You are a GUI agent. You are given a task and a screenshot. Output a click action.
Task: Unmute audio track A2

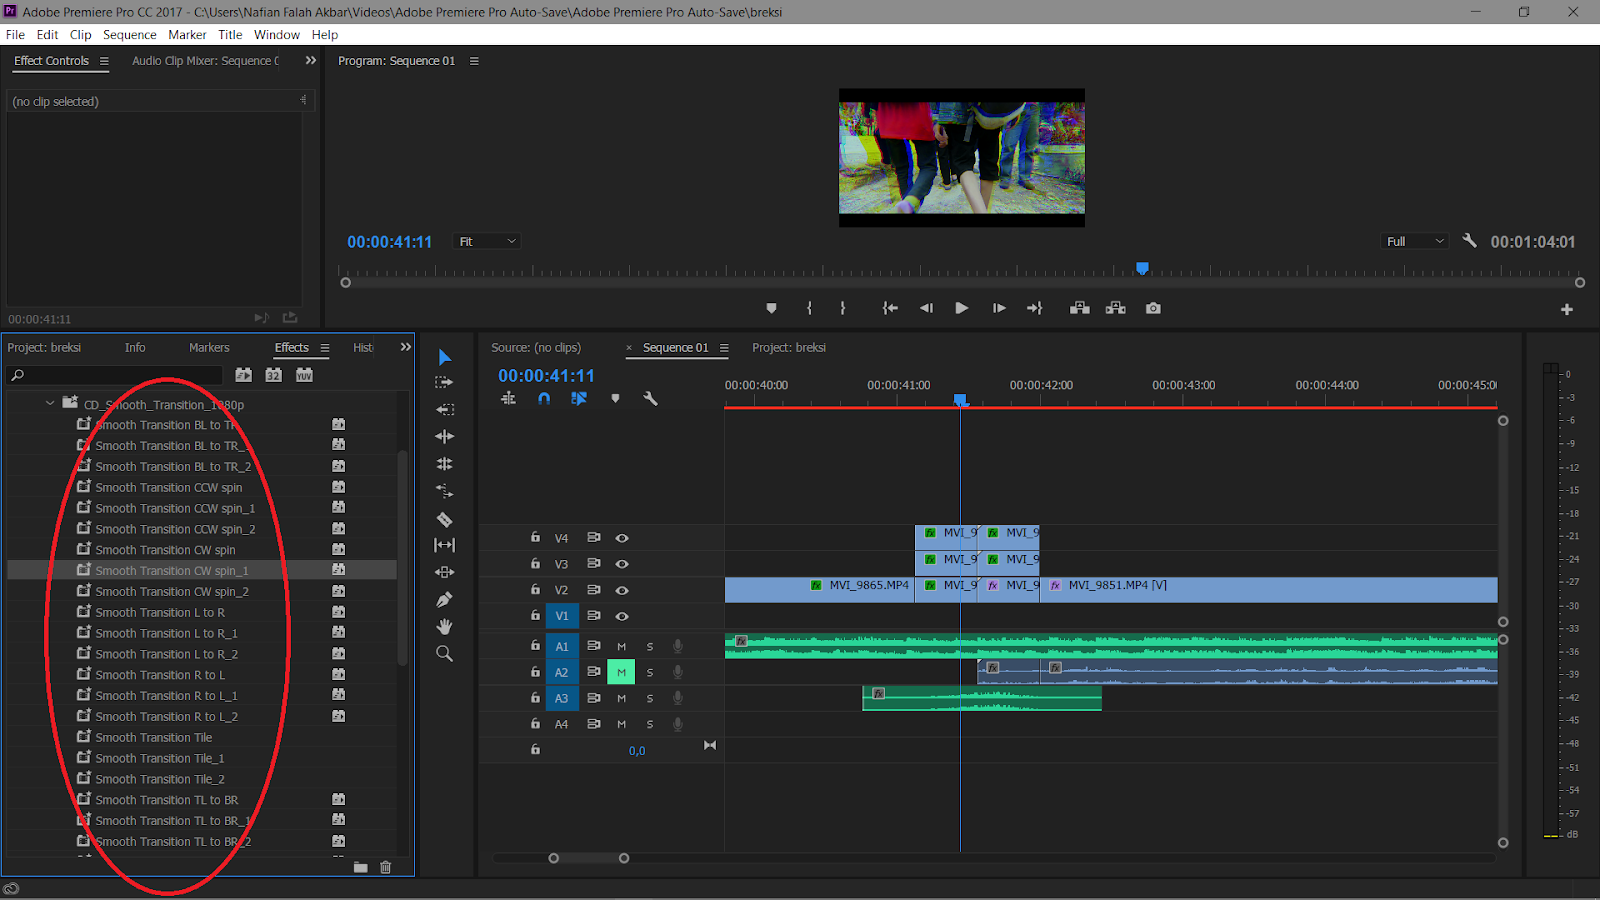click(621, 672)
